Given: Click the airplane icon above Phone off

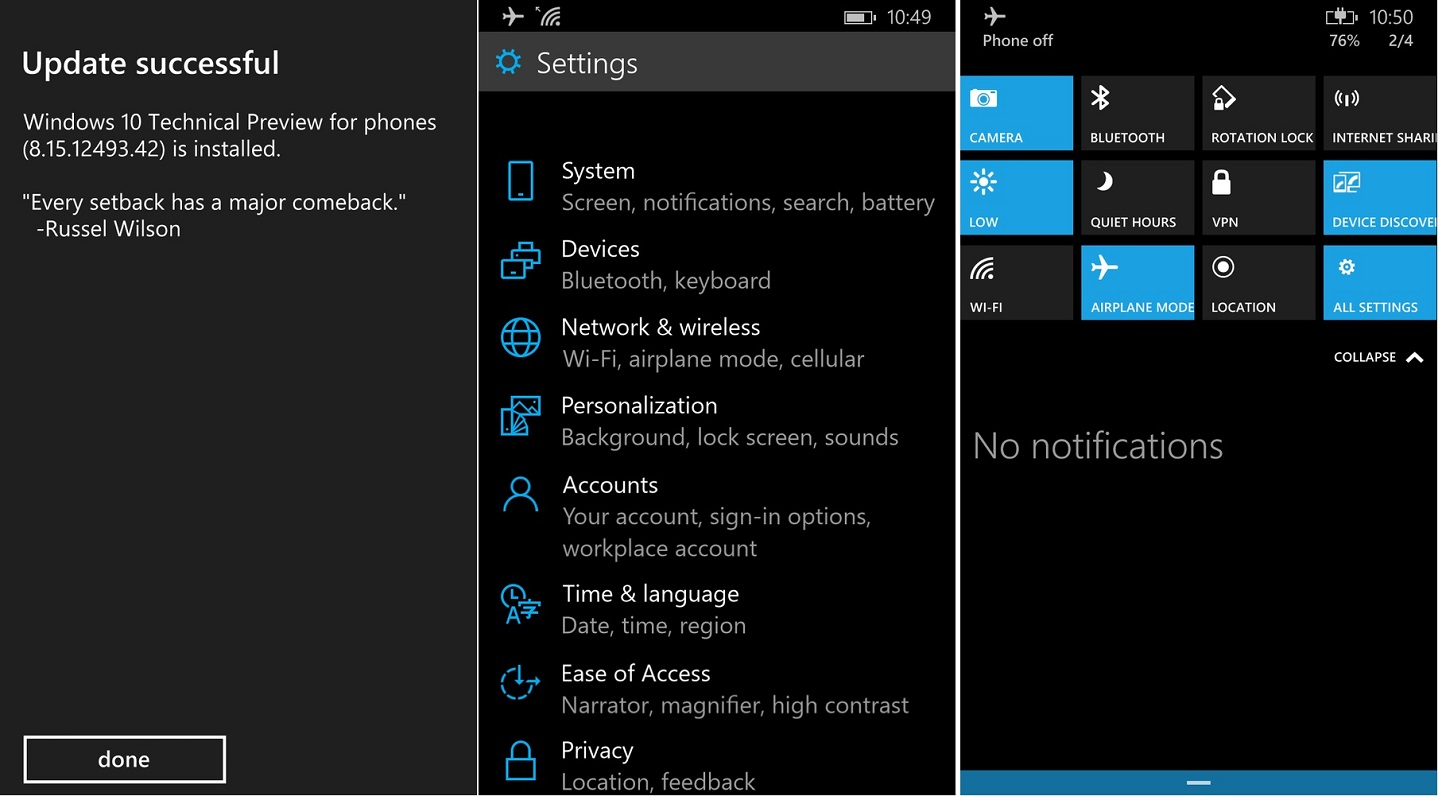Looking at the screenshot, I should point(994,16).
